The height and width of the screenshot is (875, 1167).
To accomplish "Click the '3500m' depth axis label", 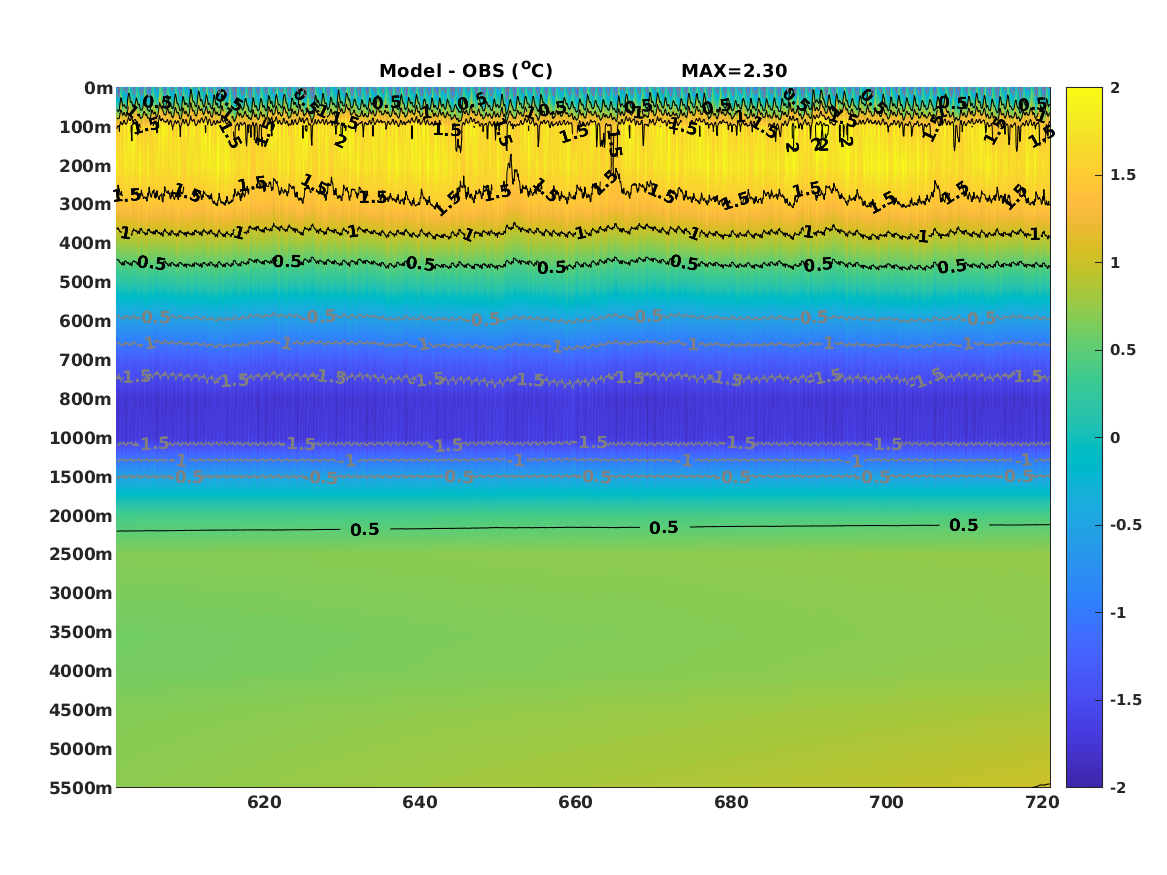I will pos(81,632).
